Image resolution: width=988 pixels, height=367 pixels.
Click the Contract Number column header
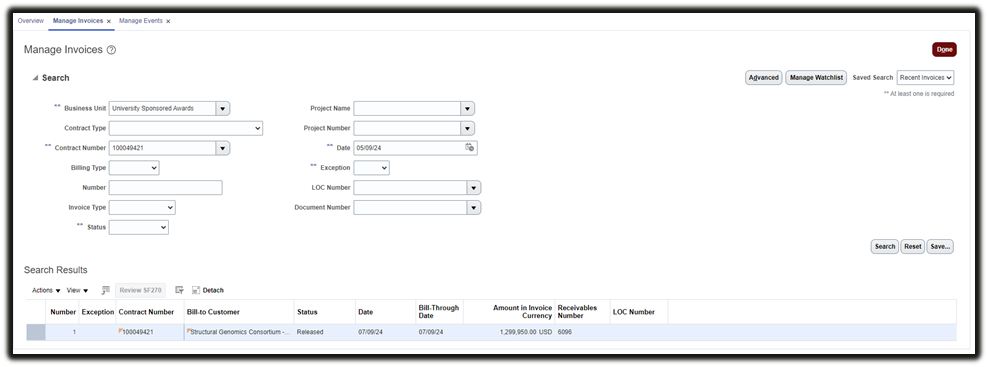[x=150, y=312]
